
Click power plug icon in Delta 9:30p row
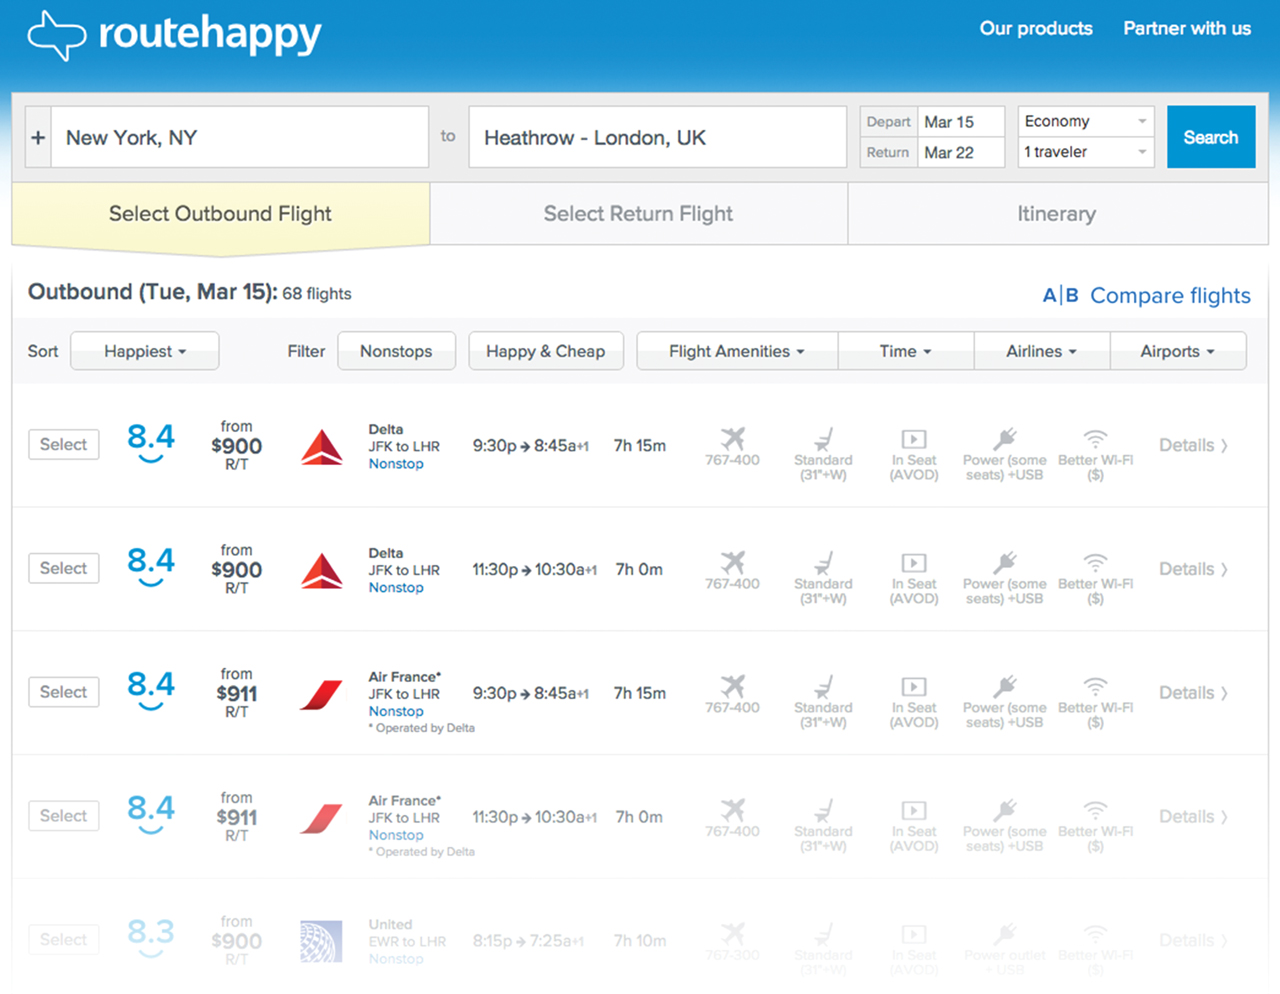1005,439
